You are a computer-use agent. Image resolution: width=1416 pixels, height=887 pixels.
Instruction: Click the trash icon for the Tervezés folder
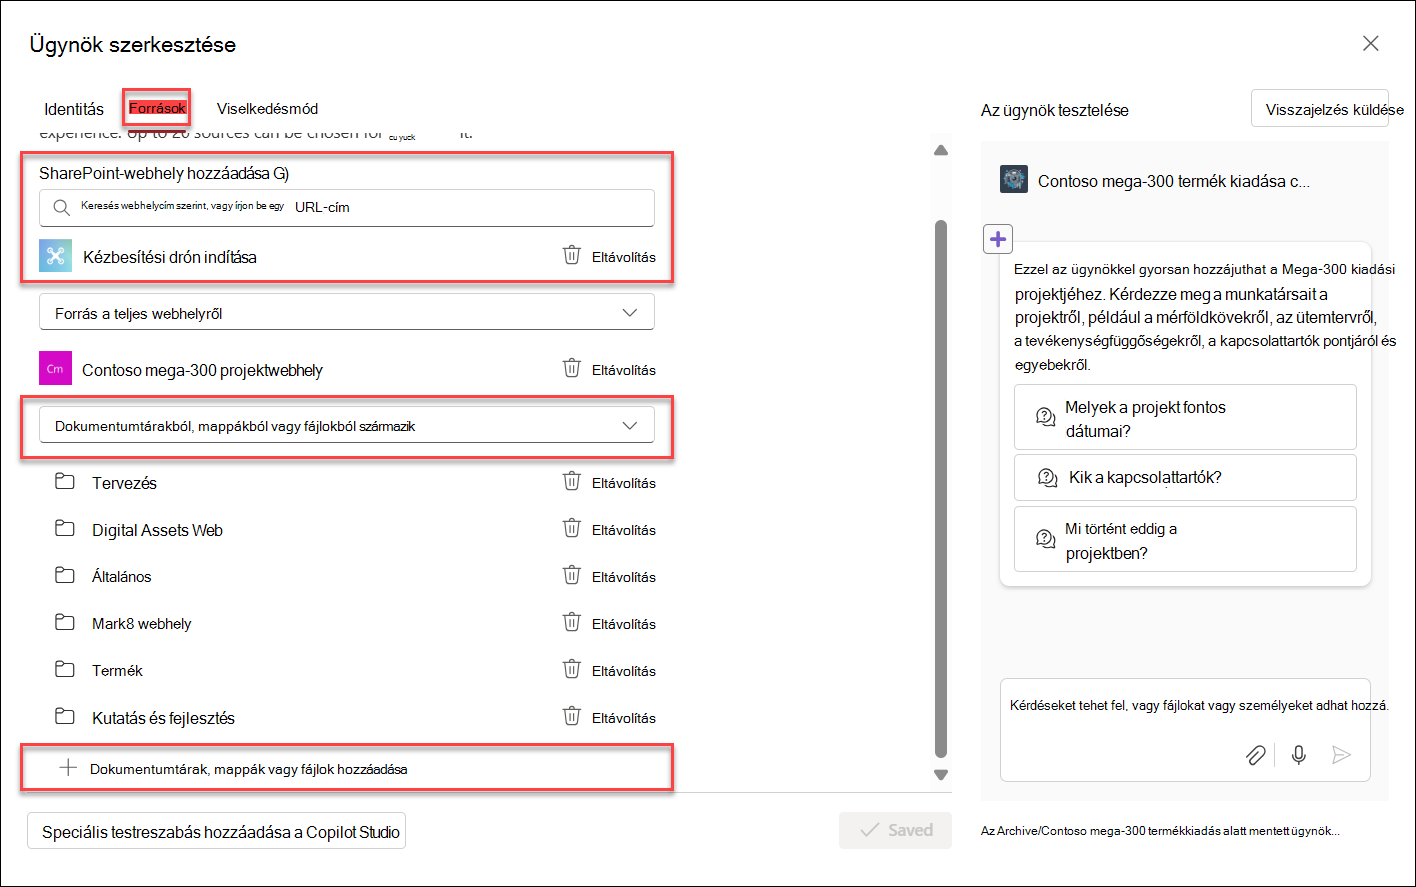[x=571, y=481]
